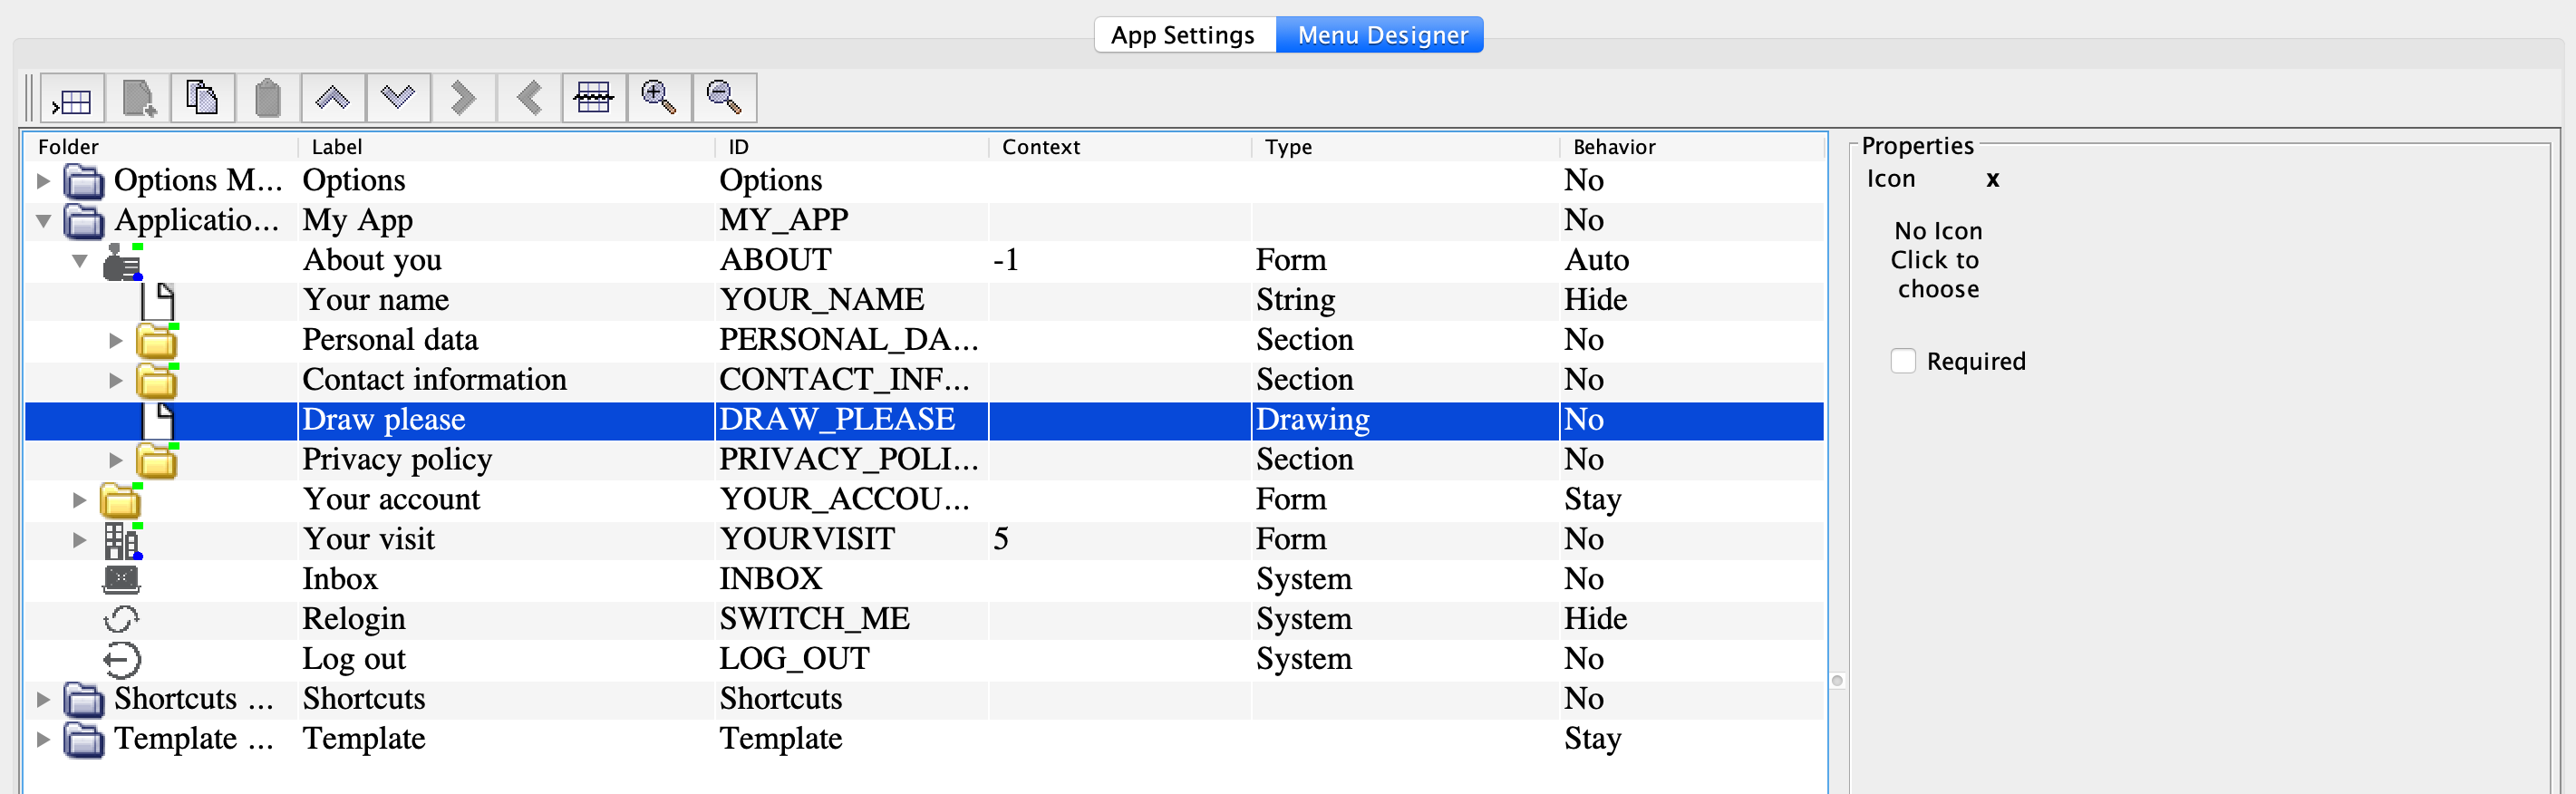The width and height of the screenshot is (2576, 794).
Task: Switch to the App Settings tab
Action: coord(1183,35)
